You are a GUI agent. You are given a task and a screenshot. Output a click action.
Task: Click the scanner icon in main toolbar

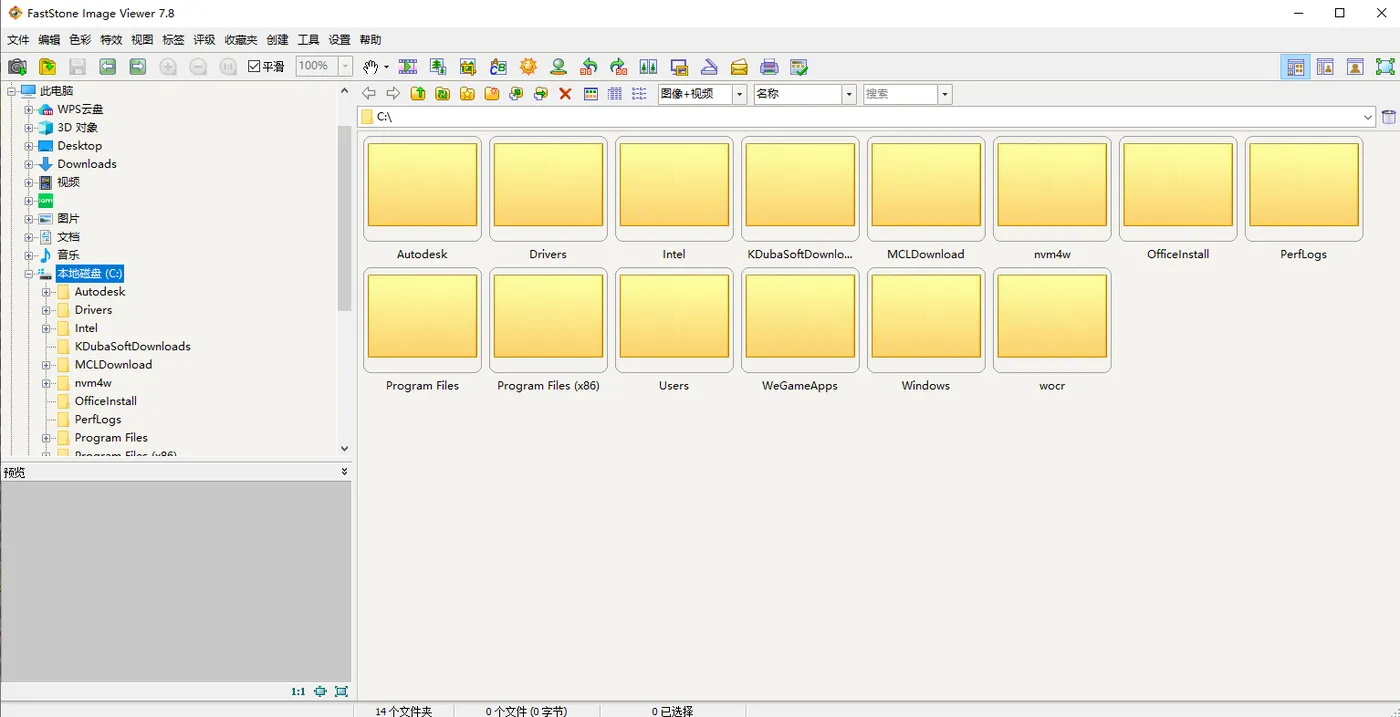point(709,67)
